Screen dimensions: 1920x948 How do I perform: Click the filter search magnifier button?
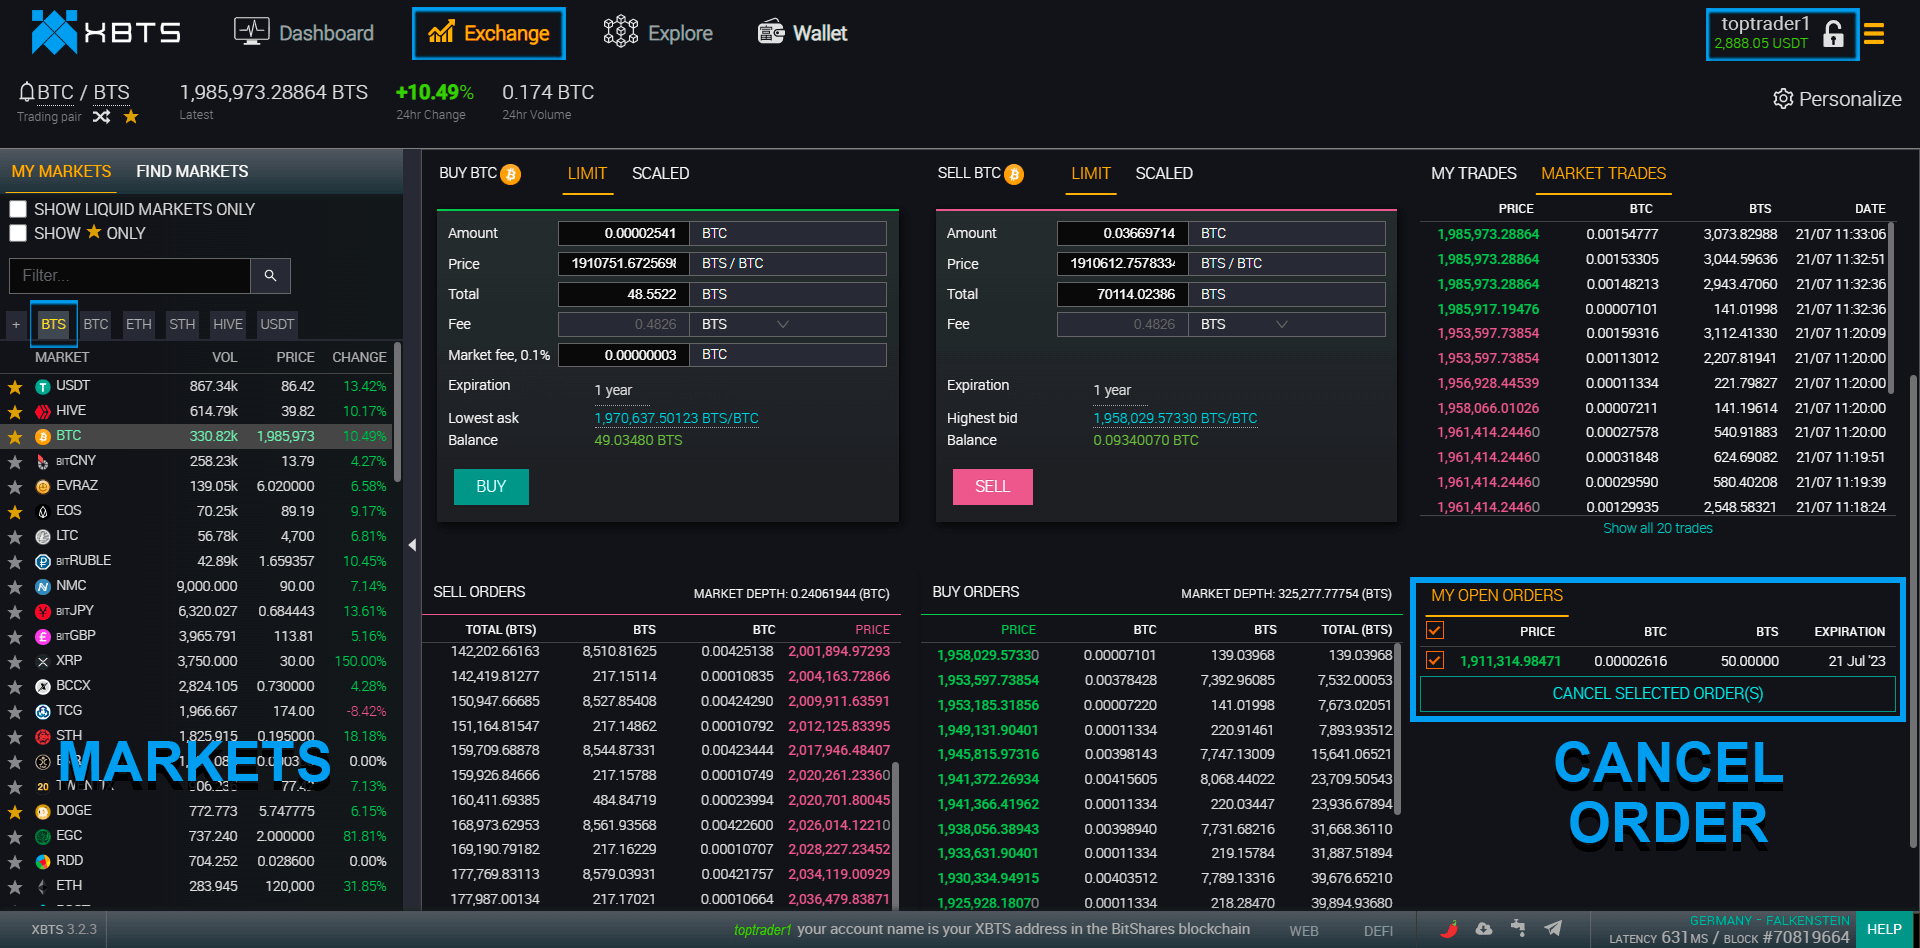coord(270,275)
